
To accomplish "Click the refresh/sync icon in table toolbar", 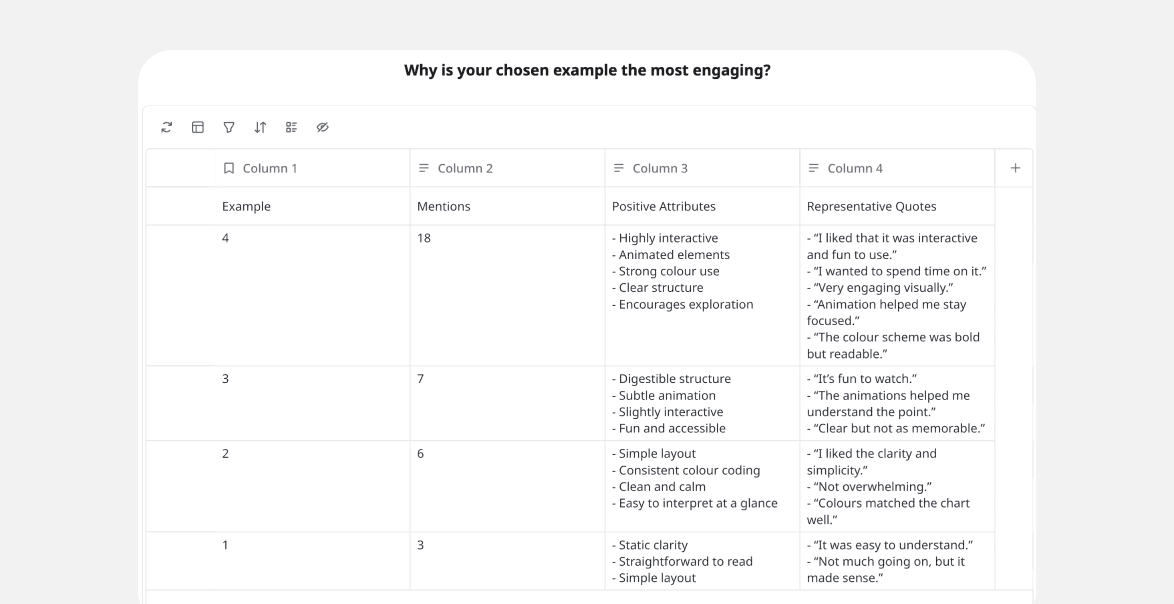I will point(167,127).
